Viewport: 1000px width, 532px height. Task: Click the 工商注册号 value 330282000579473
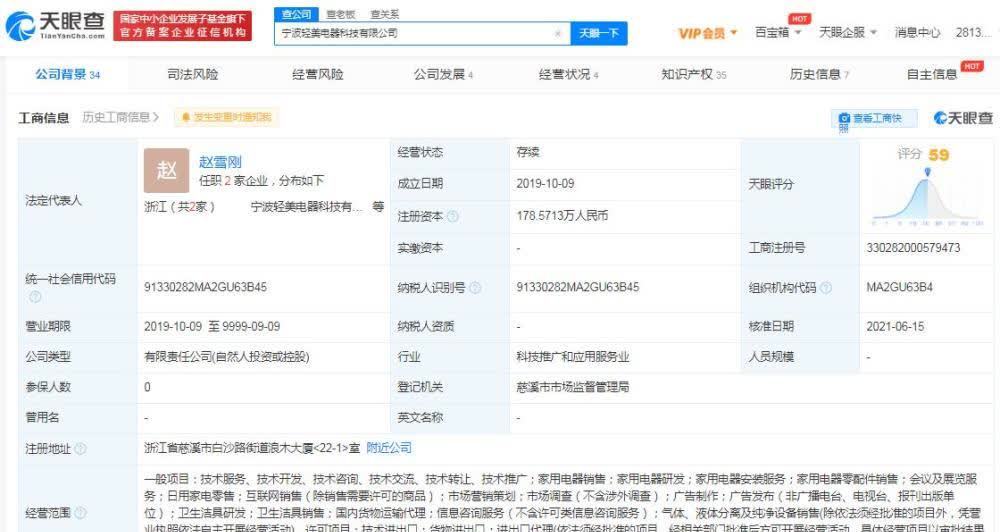913,248
